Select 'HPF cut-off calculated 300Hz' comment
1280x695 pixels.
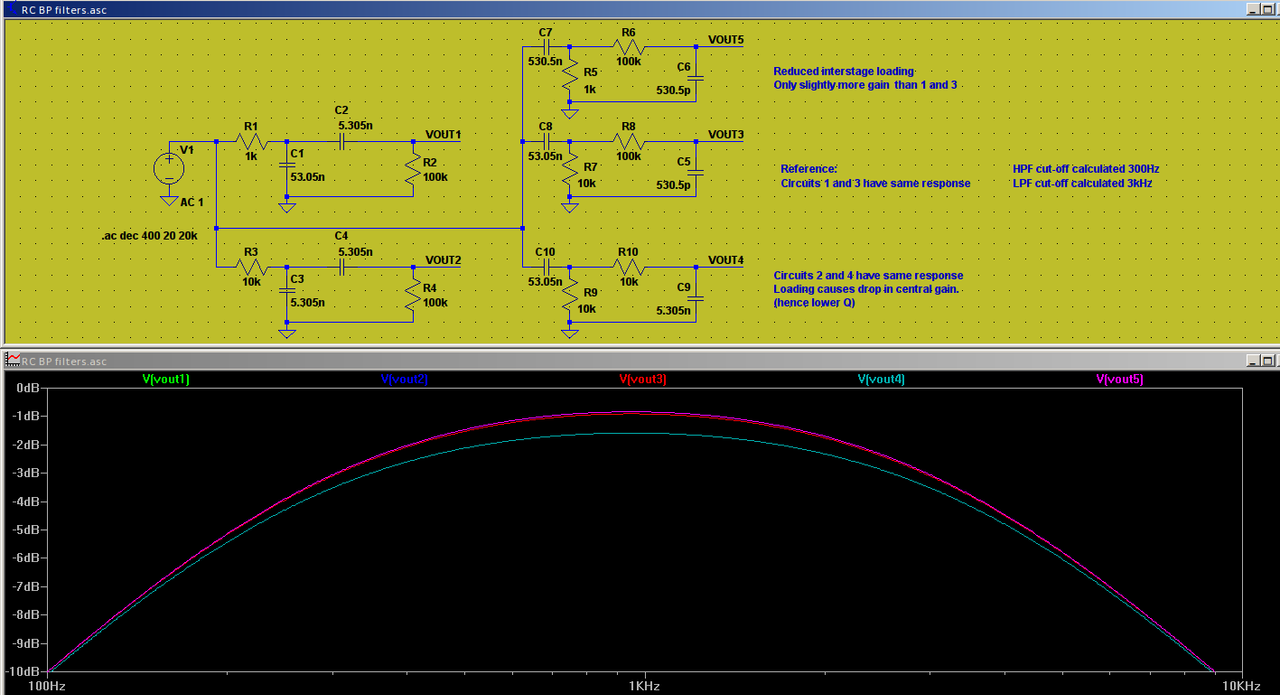tap(1086, 169)
